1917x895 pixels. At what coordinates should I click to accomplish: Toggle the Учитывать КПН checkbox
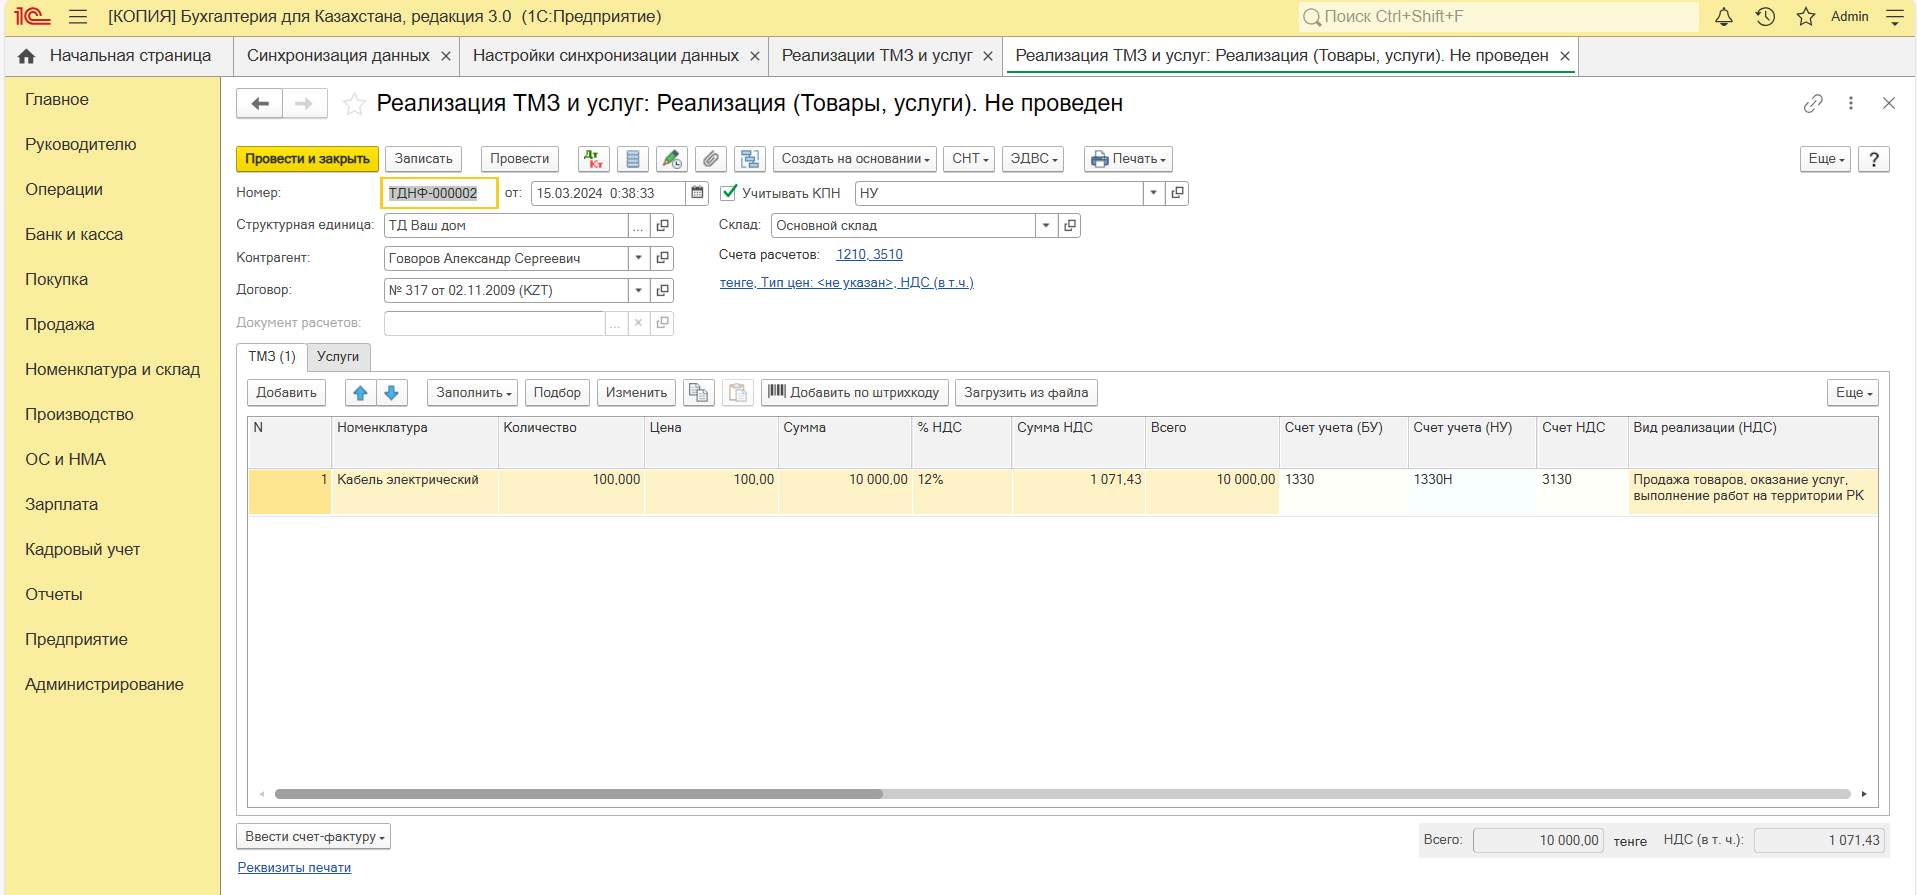(729, 193)
